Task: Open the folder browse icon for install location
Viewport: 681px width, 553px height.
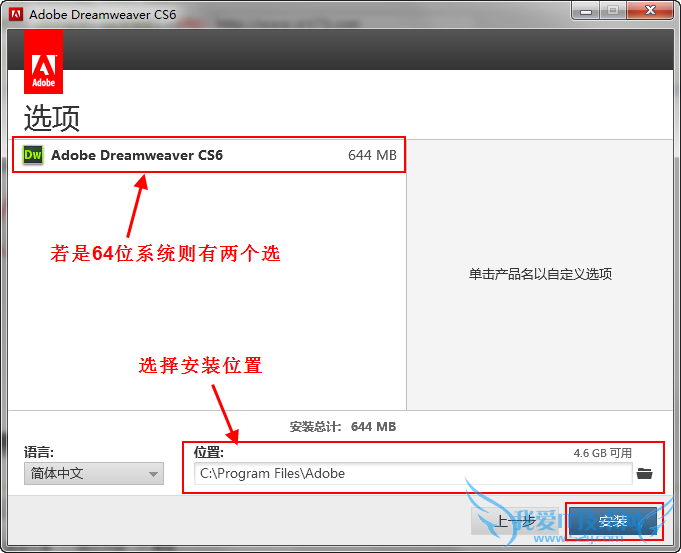Action: click(645, 474)
